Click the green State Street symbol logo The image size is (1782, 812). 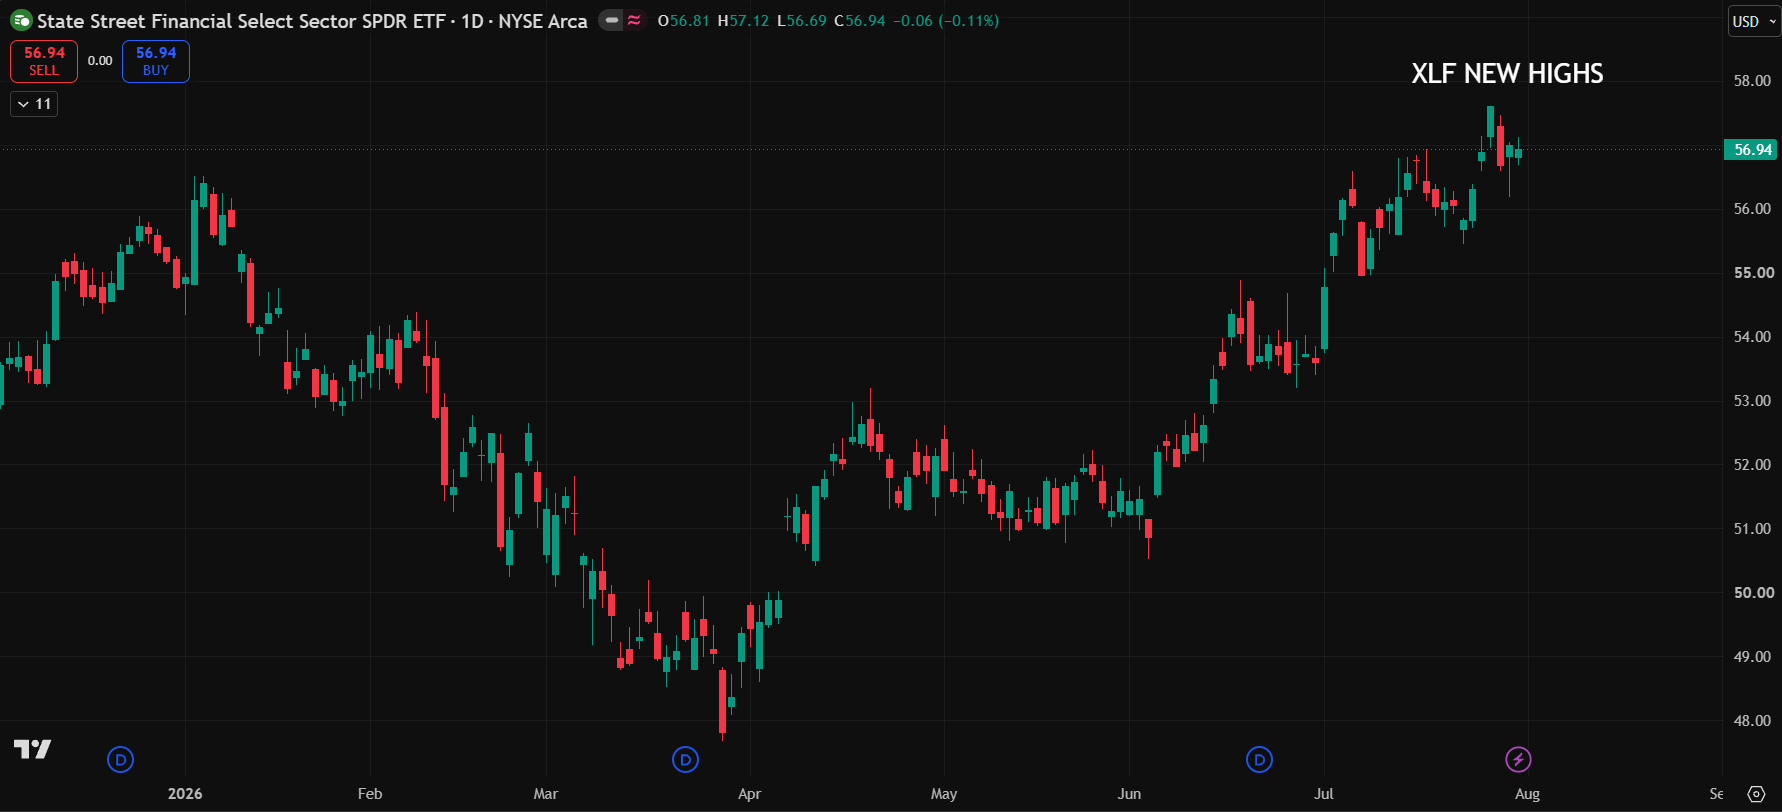pos(21,21)
